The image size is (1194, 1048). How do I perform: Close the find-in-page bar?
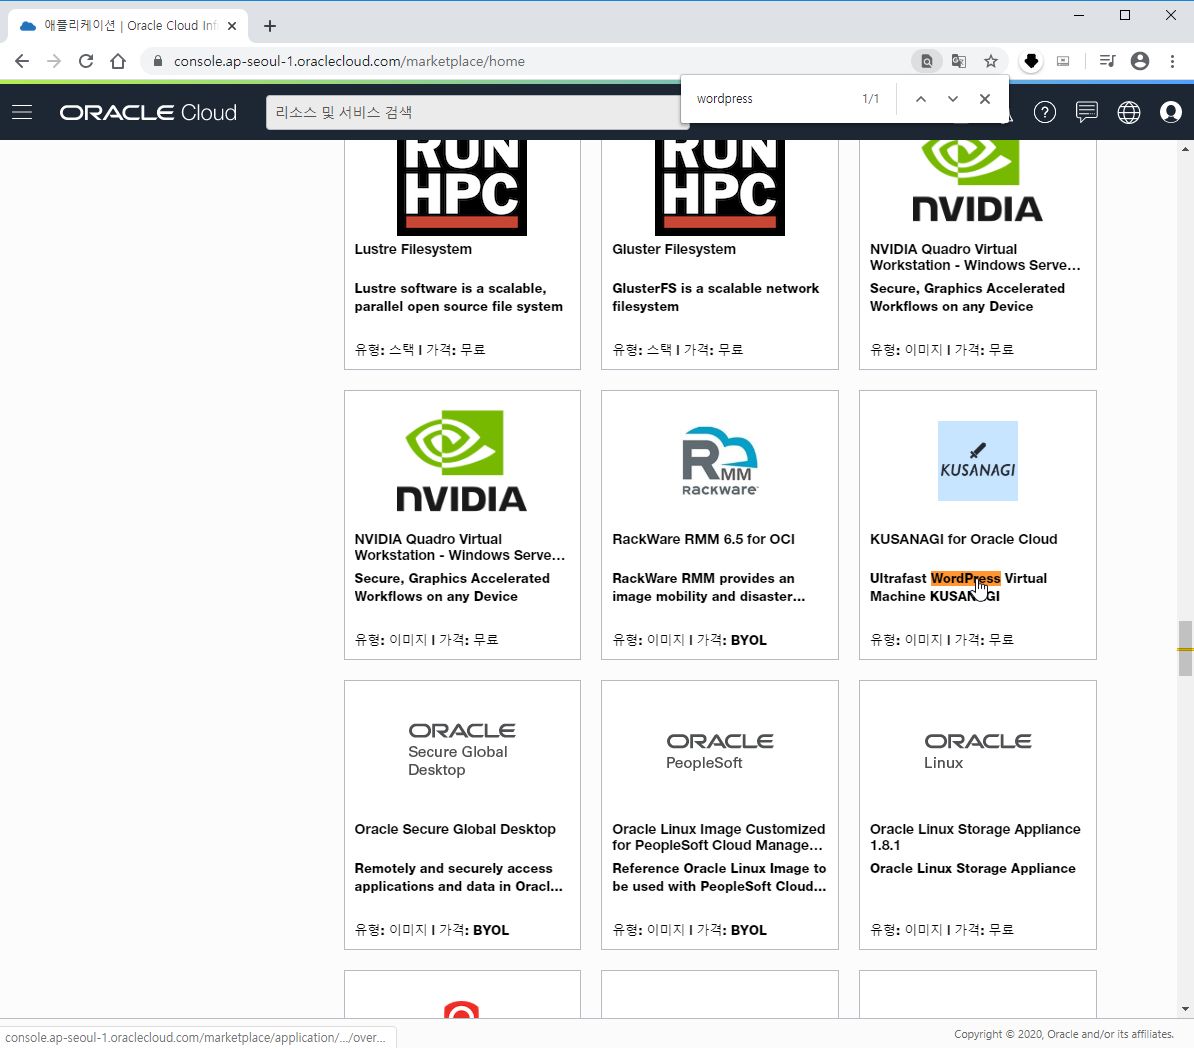985,99
